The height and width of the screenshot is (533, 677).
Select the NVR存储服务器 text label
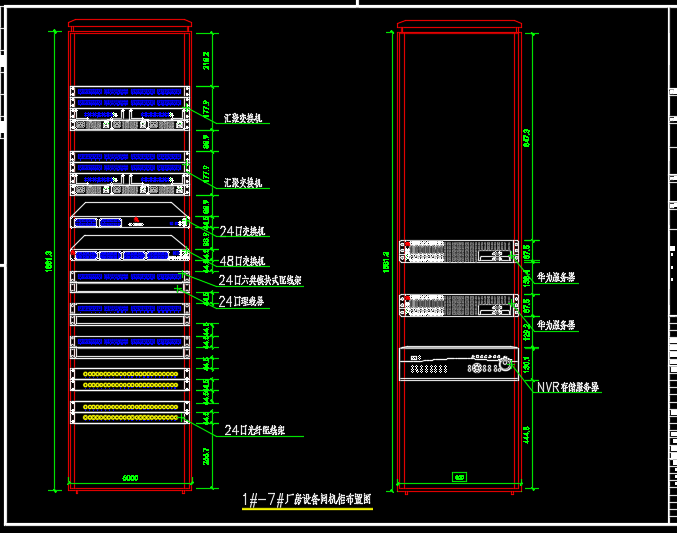pos(568,387)
